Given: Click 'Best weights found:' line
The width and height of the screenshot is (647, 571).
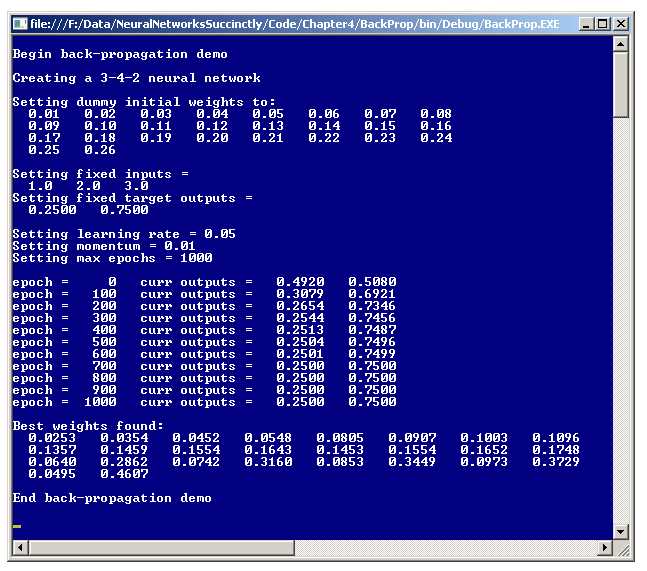Looking at the screenshot, I should tap(88, 426).
